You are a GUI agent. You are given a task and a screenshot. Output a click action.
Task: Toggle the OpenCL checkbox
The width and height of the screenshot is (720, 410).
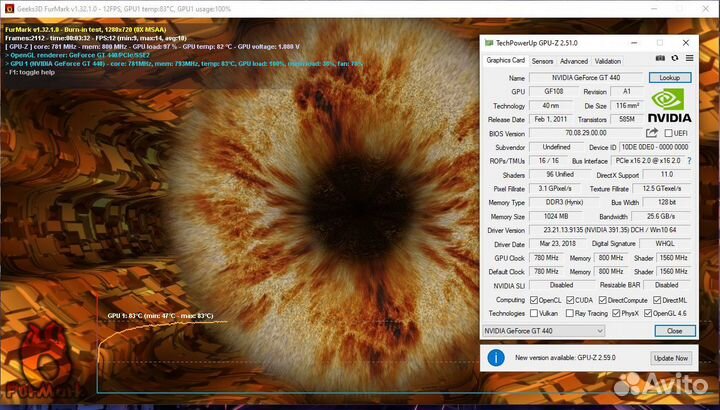(532, 299)
